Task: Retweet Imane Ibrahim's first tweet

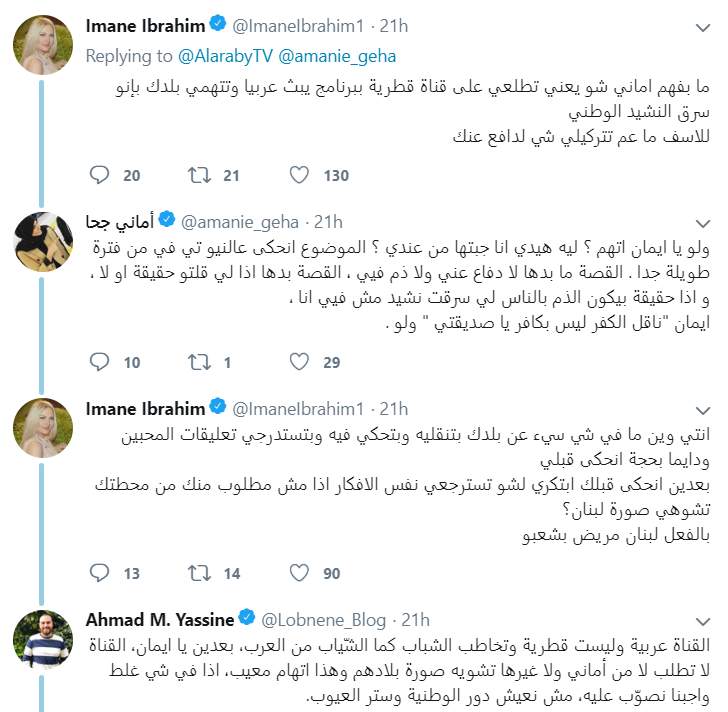Action: 199,175
